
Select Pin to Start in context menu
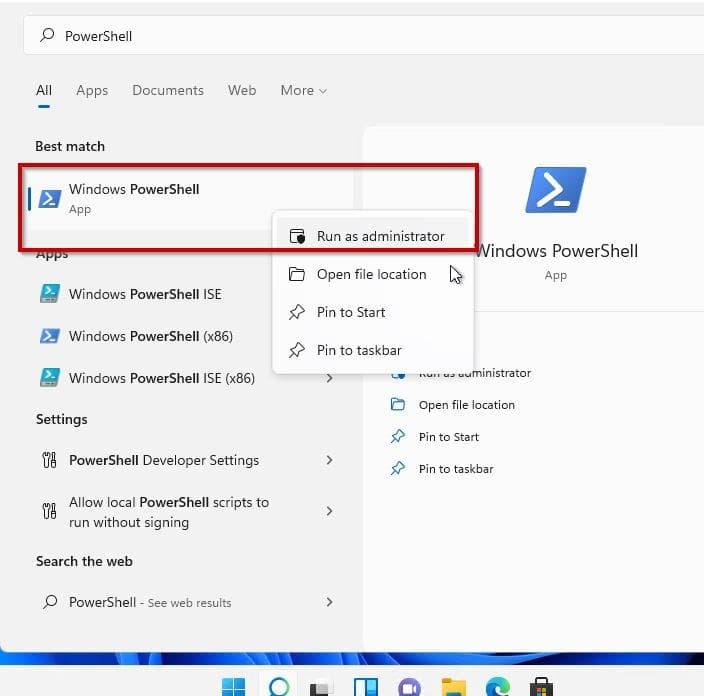tap(350, 313)
